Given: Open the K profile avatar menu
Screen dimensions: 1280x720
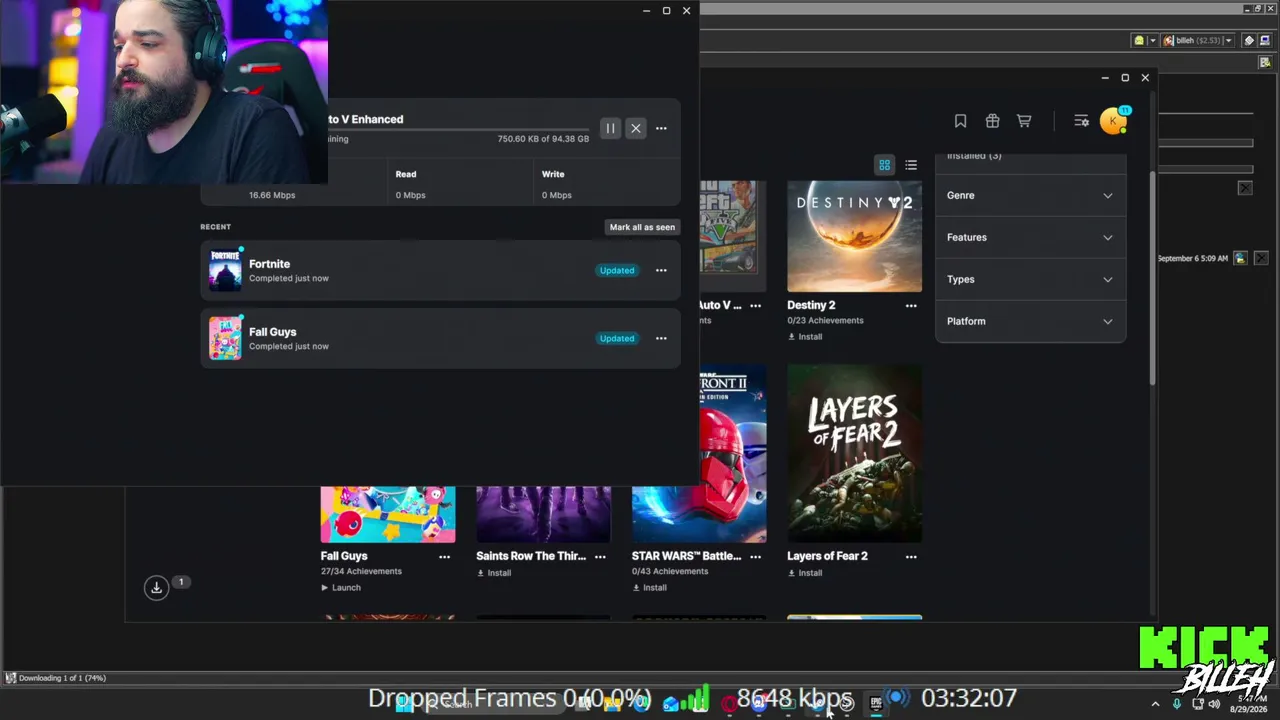Looking at the screenshot, I should 1113,121.
